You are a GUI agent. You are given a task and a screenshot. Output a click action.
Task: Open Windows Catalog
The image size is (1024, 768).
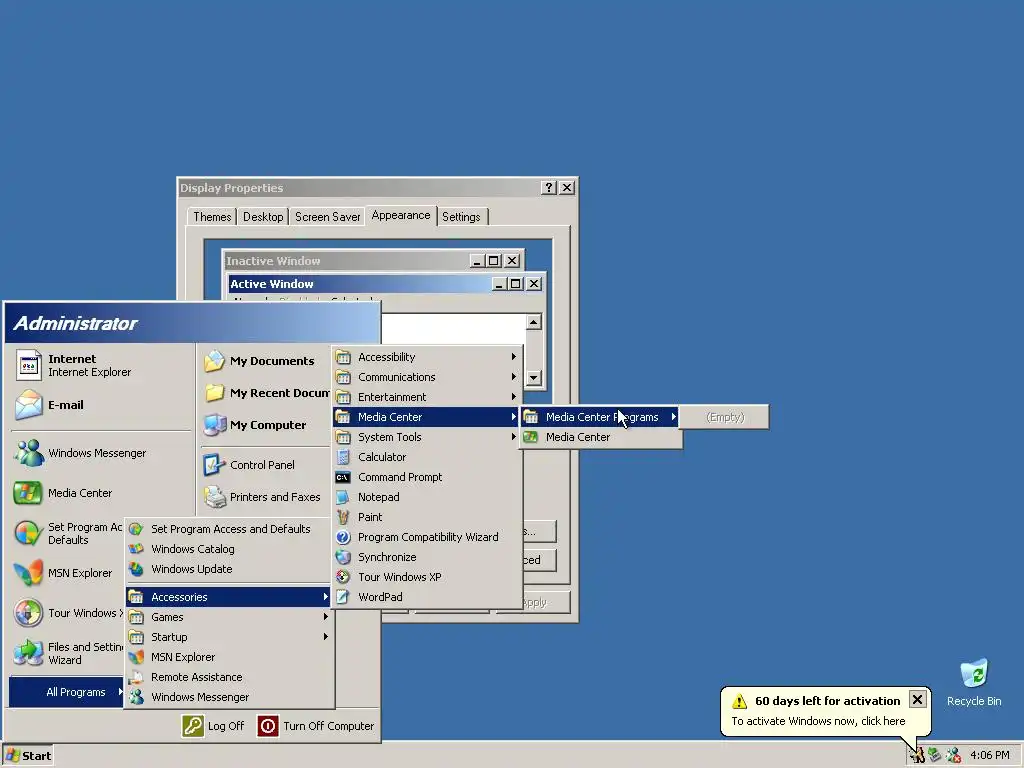[x=229, y=549]
